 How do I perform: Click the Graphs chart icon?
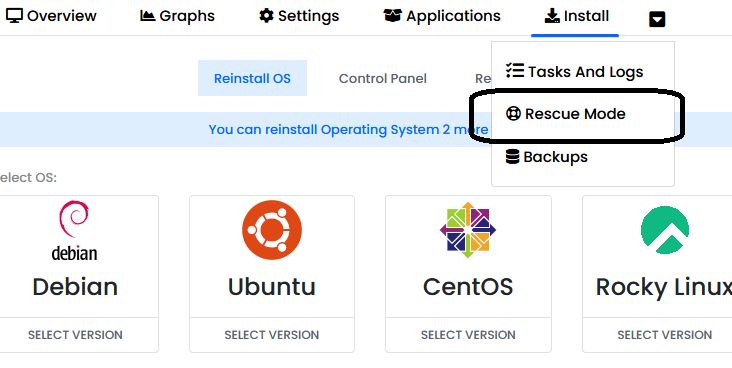(148, 16)
